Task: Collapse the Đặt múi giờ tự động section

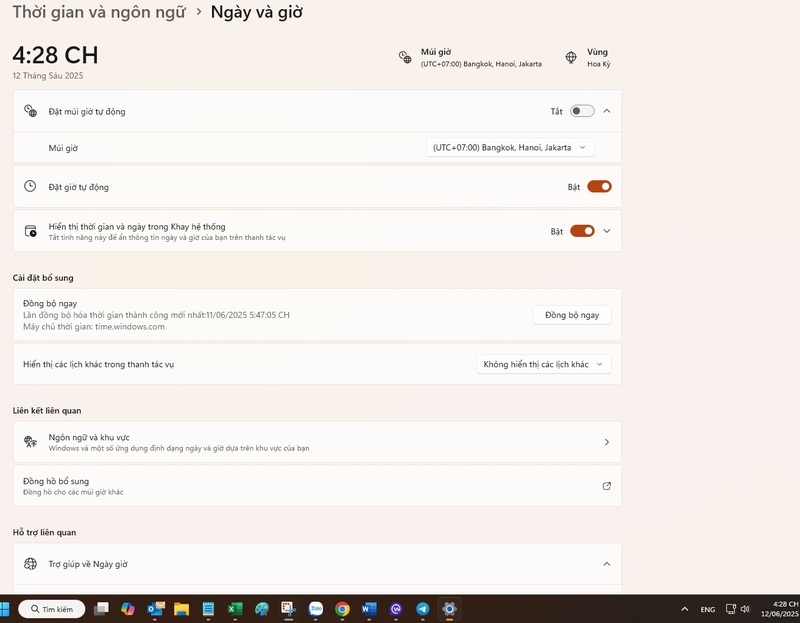Action: pyautogui.click(x=607, y=111)
